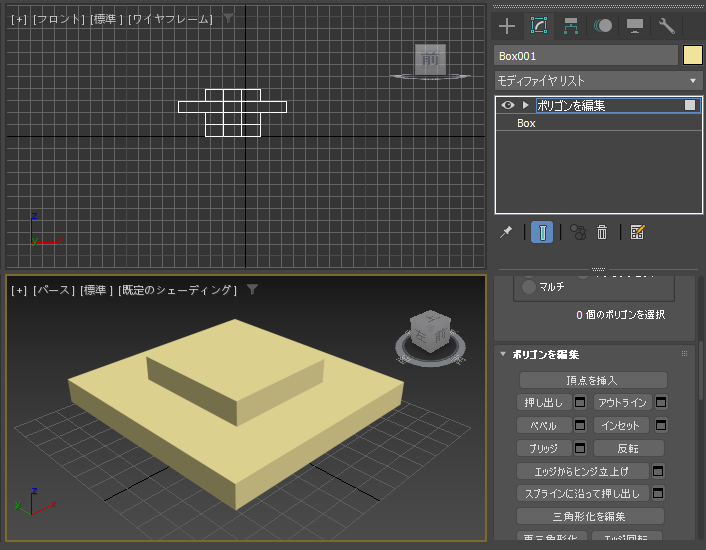This screenshot has width=706, height=550.
Task: Expand the ポリゴンを編集 modifier sub-objects
Action: pos(525,105)
